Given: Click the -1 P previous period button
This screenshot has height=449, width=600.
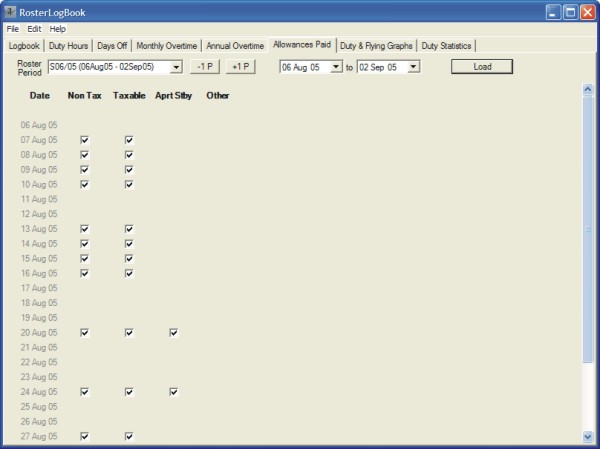Looking at the screenshot, I should pyautogui.click(x=205, y=67).
